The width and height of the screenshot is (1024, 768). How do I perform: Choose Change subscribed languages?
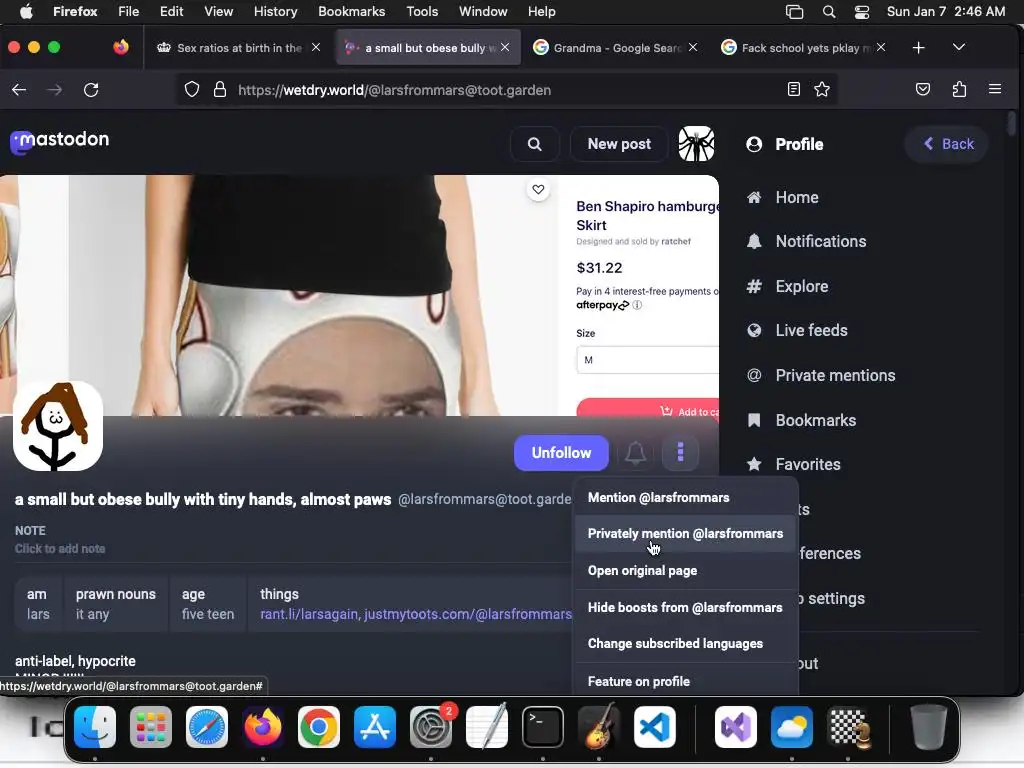point(686,644)
